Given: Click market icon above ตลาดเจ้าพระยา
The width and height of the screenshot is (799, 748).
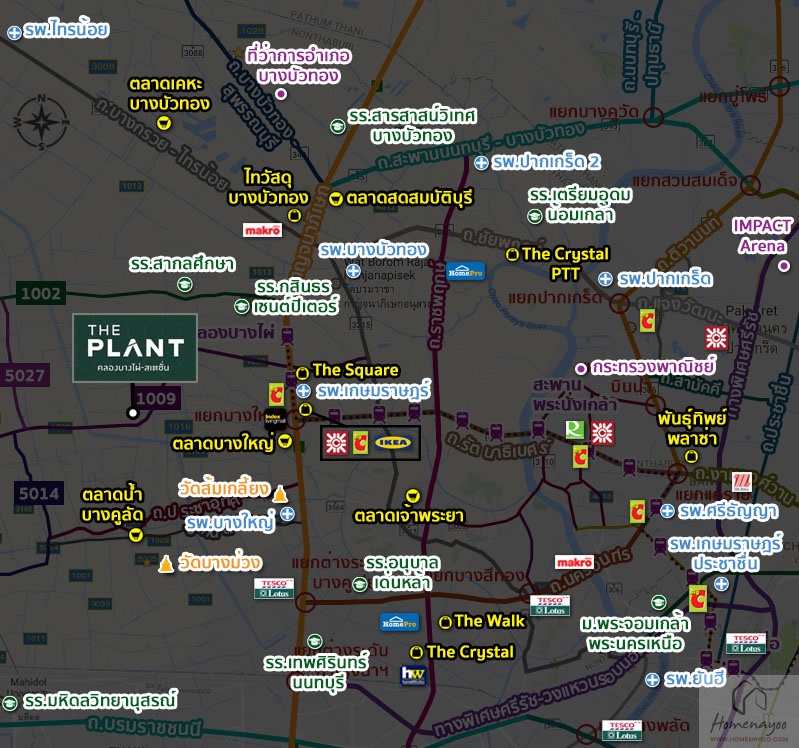Looking at the screenshot, I should click(413, 496).
